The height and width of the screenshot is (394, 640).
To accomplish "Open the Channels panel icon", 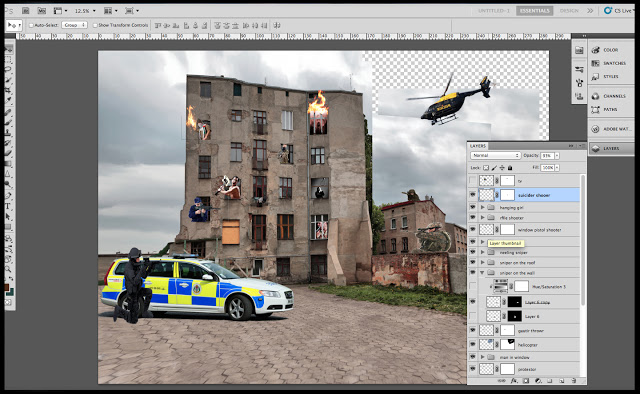I will [x=596, y=96].
